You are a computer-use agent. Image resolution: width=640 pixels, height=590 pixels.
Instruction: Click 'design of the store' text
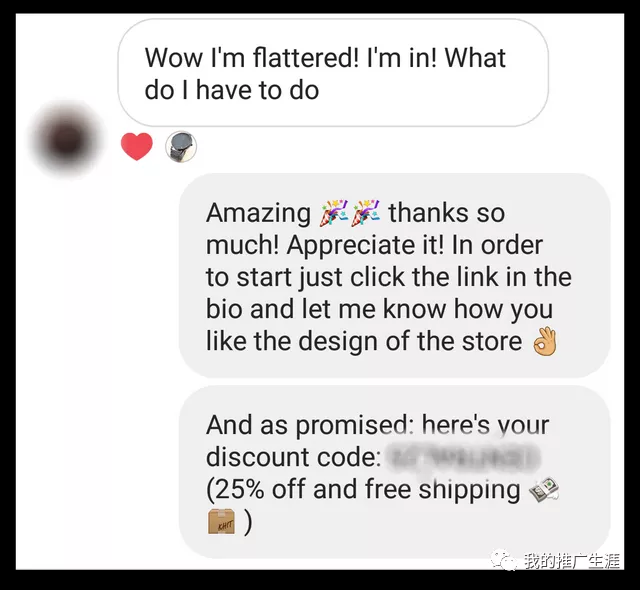coord(410,341)
